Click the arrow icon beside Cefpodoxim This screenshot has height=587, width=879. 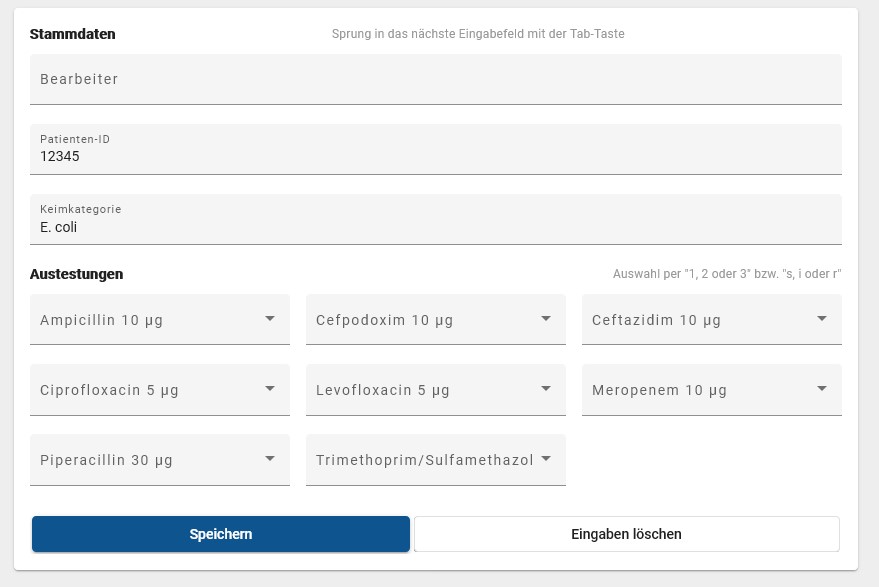tap(545, 318)
